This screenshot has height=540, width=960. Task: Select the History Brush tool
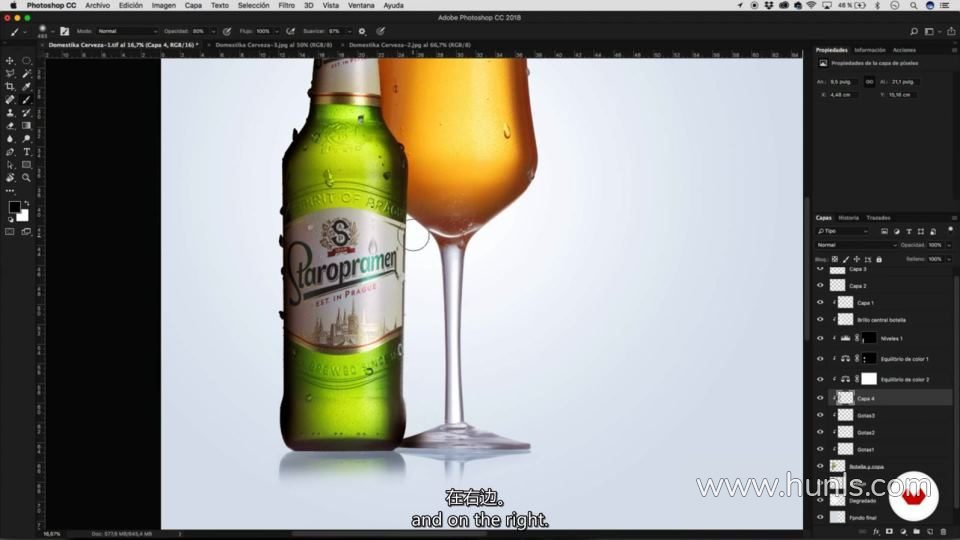(x=26, y=113)
